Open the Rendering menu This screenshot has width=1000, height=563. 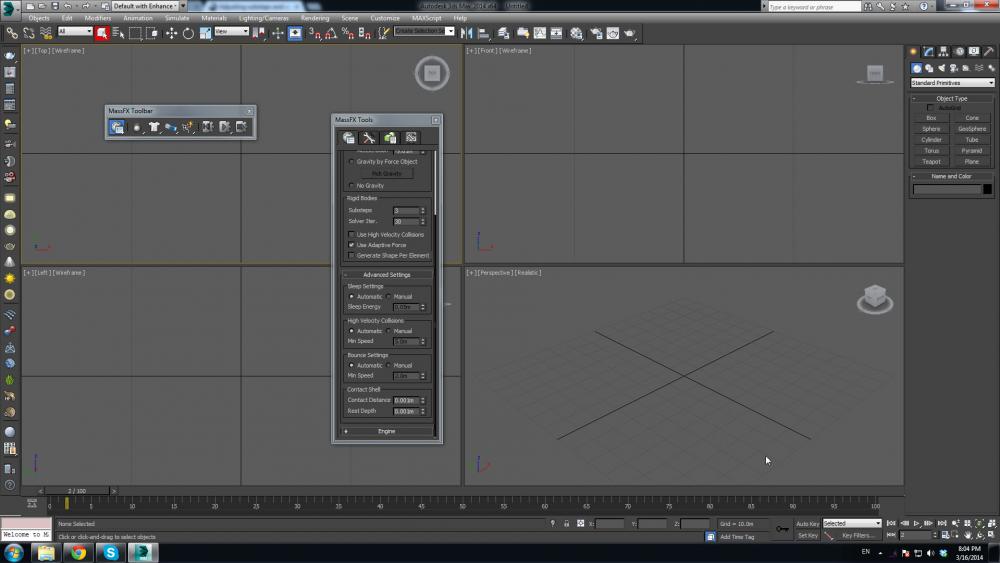point(314,18)
